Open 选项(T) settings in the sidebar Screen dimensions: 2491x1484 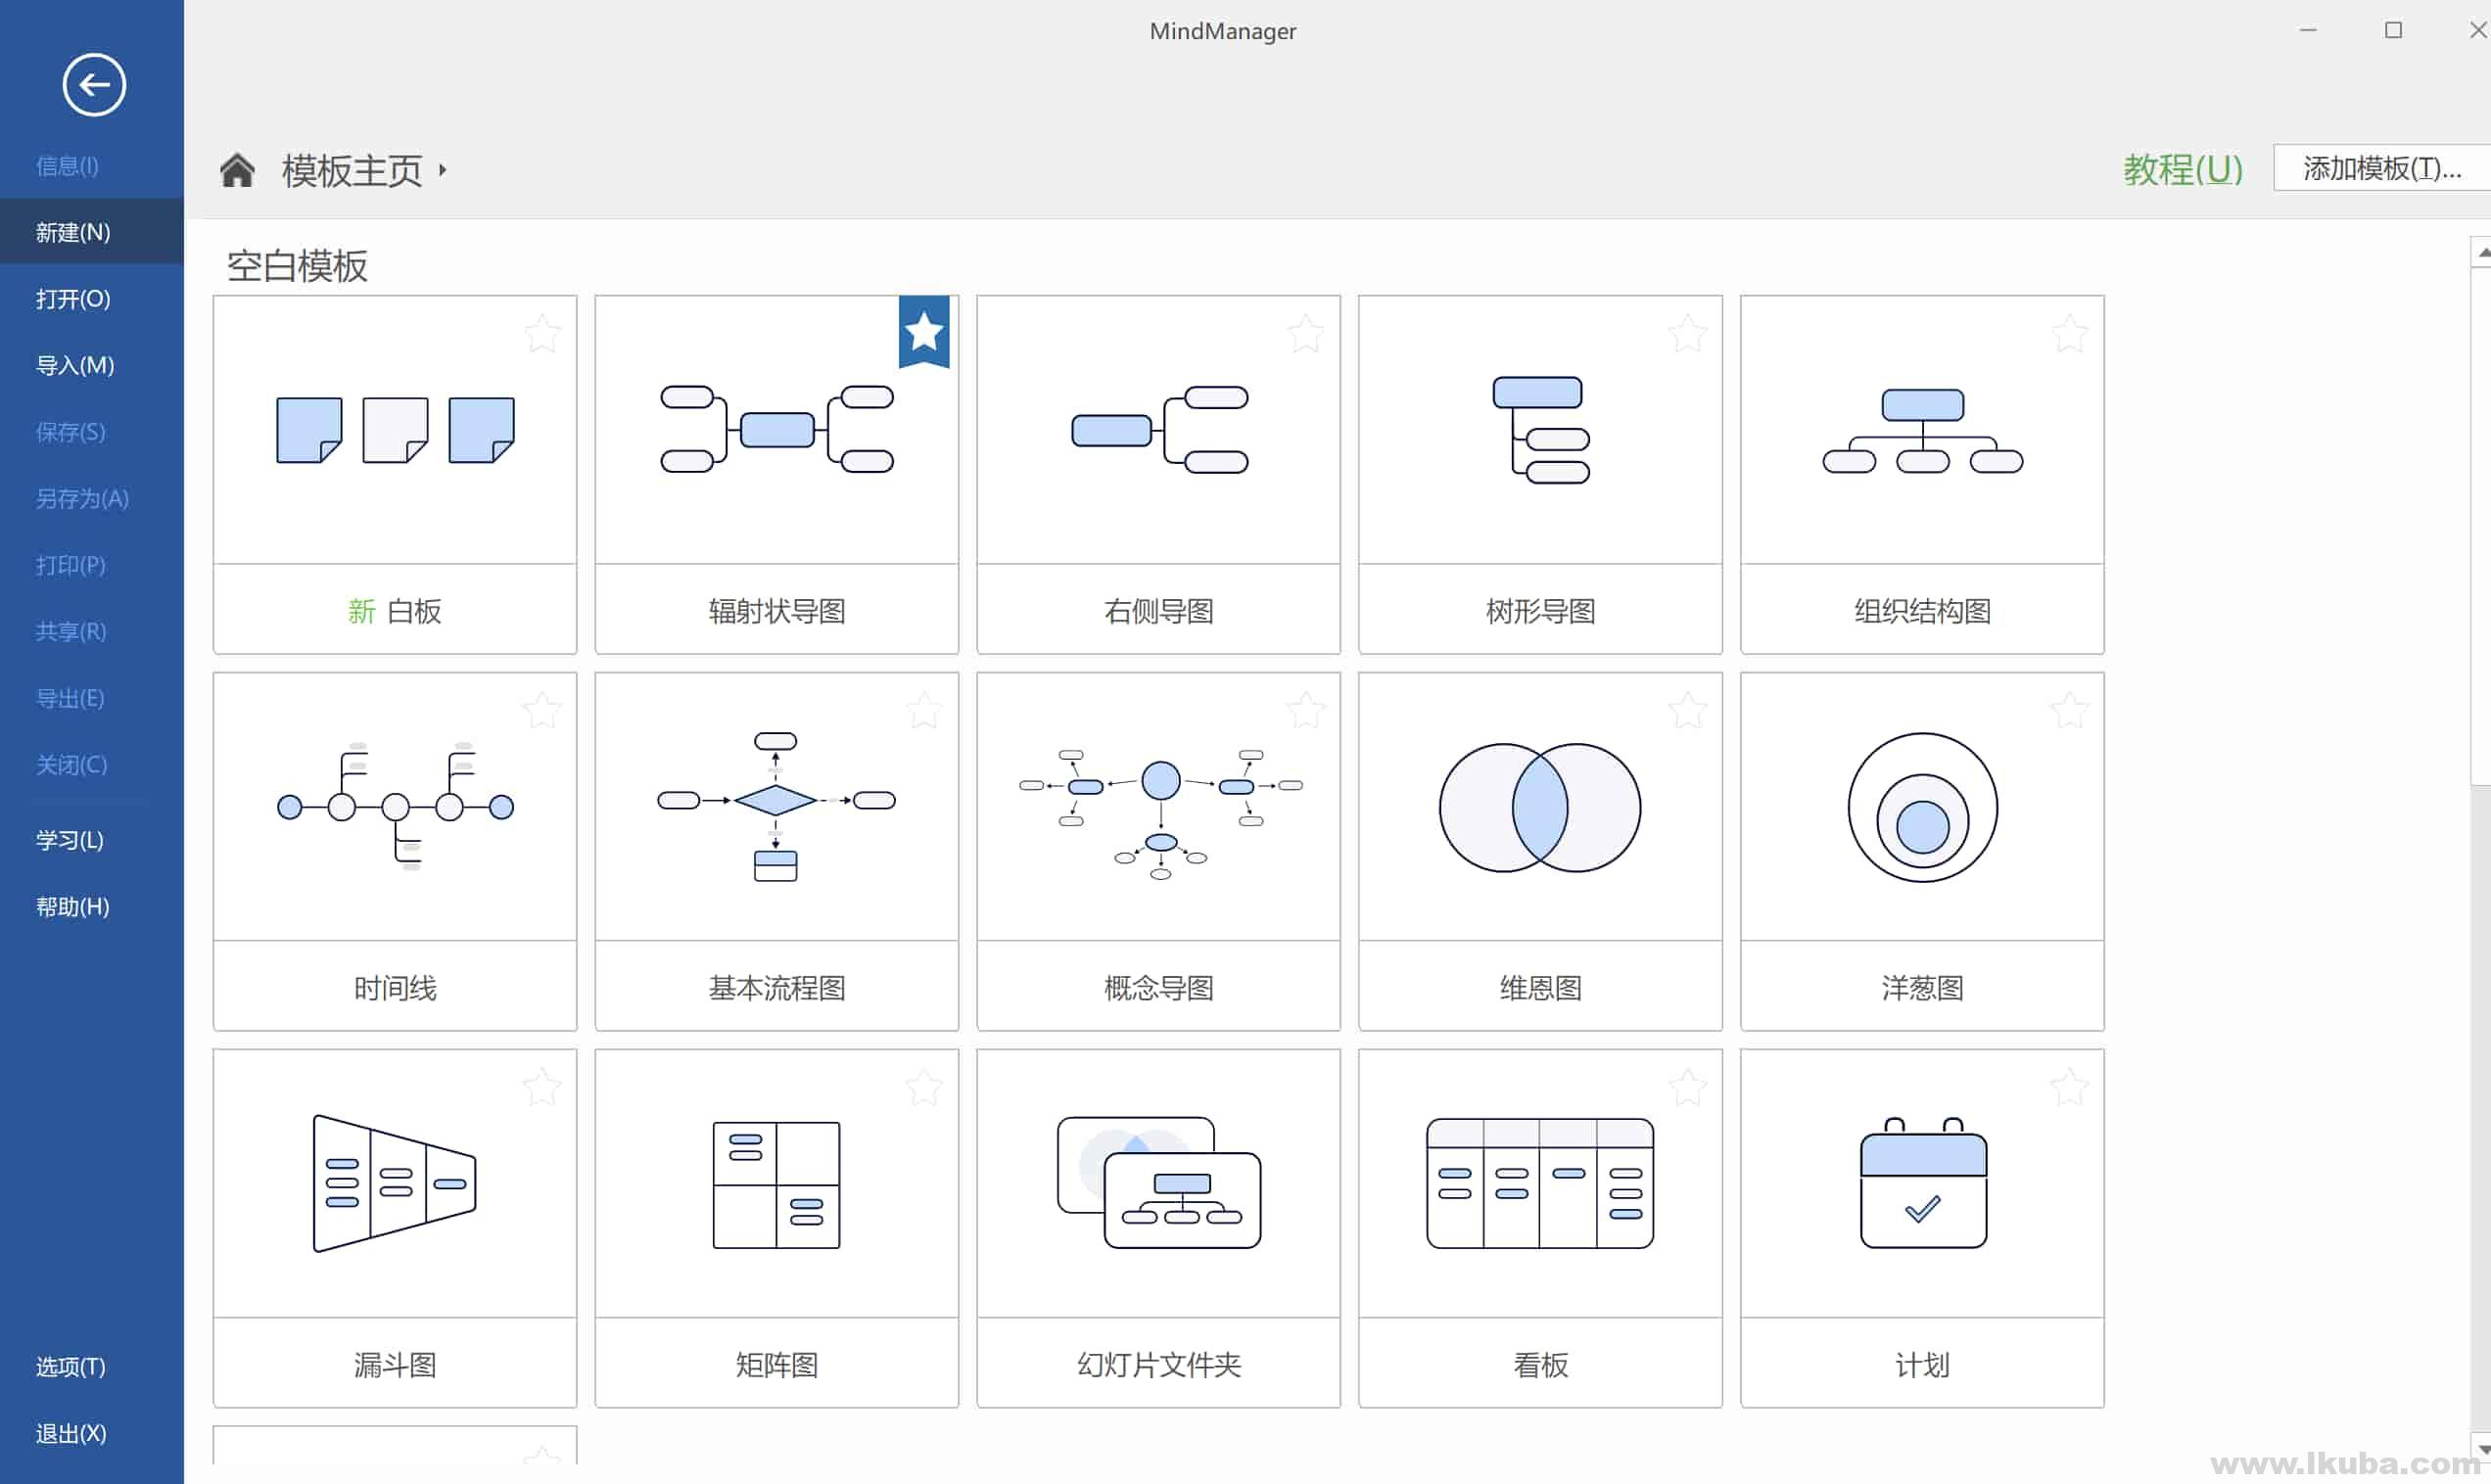[x=71, y=1366]
